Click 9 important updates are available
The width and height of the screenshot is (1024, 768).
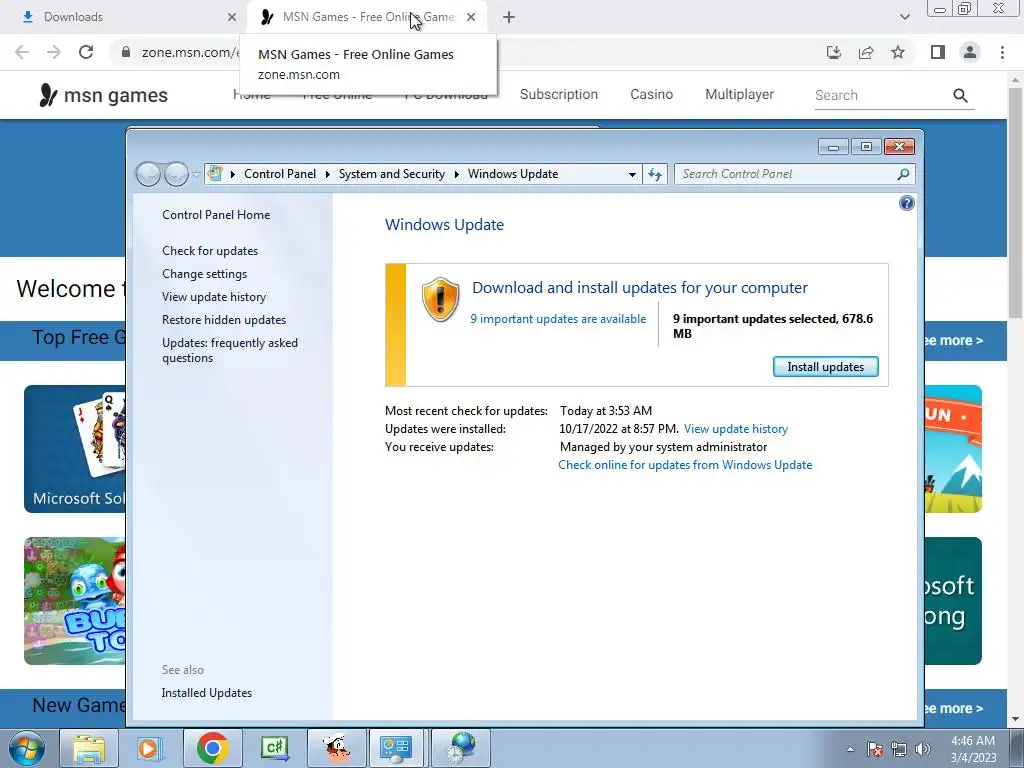click(558, 319)
